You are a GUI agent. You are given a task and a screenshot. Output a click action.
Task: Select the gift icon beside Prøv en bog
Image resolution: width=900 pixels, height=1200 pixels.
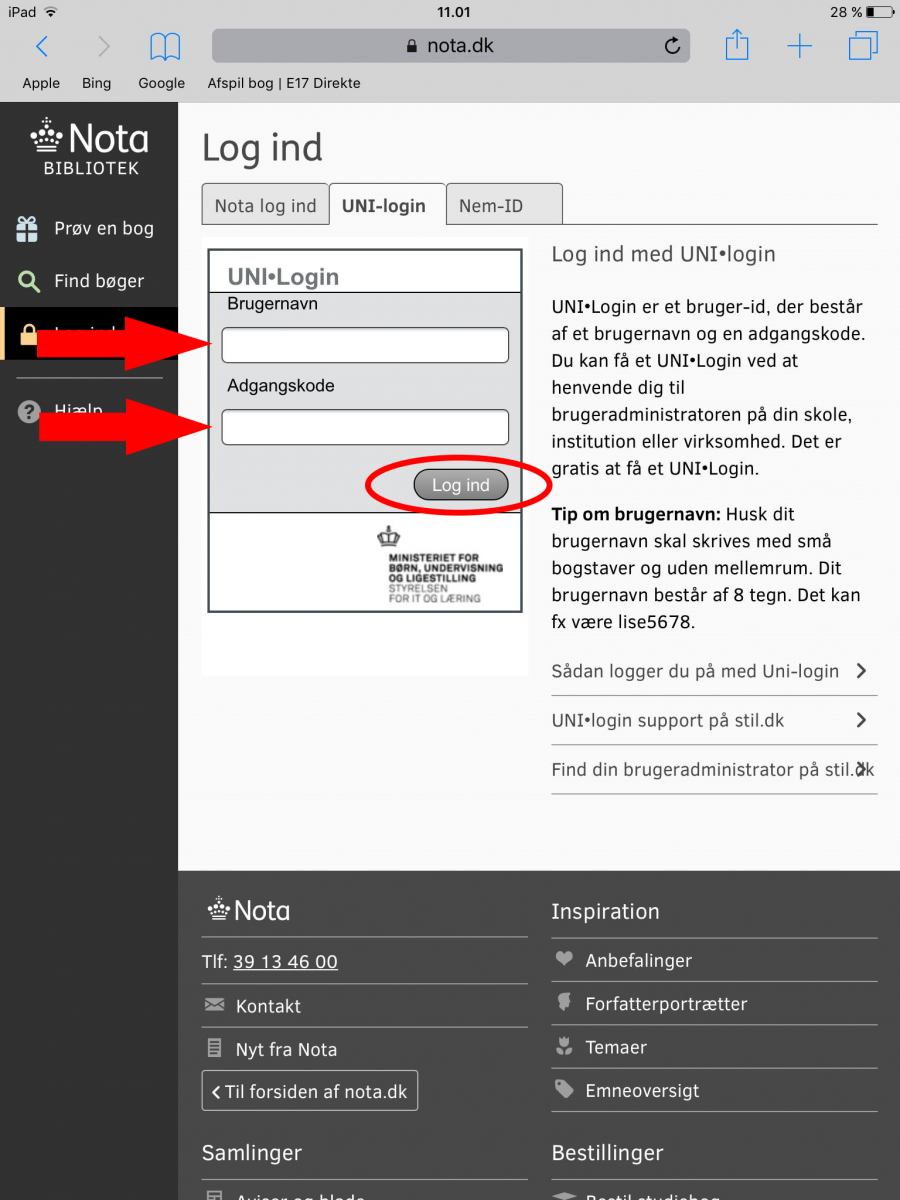[x=28, y=228]
